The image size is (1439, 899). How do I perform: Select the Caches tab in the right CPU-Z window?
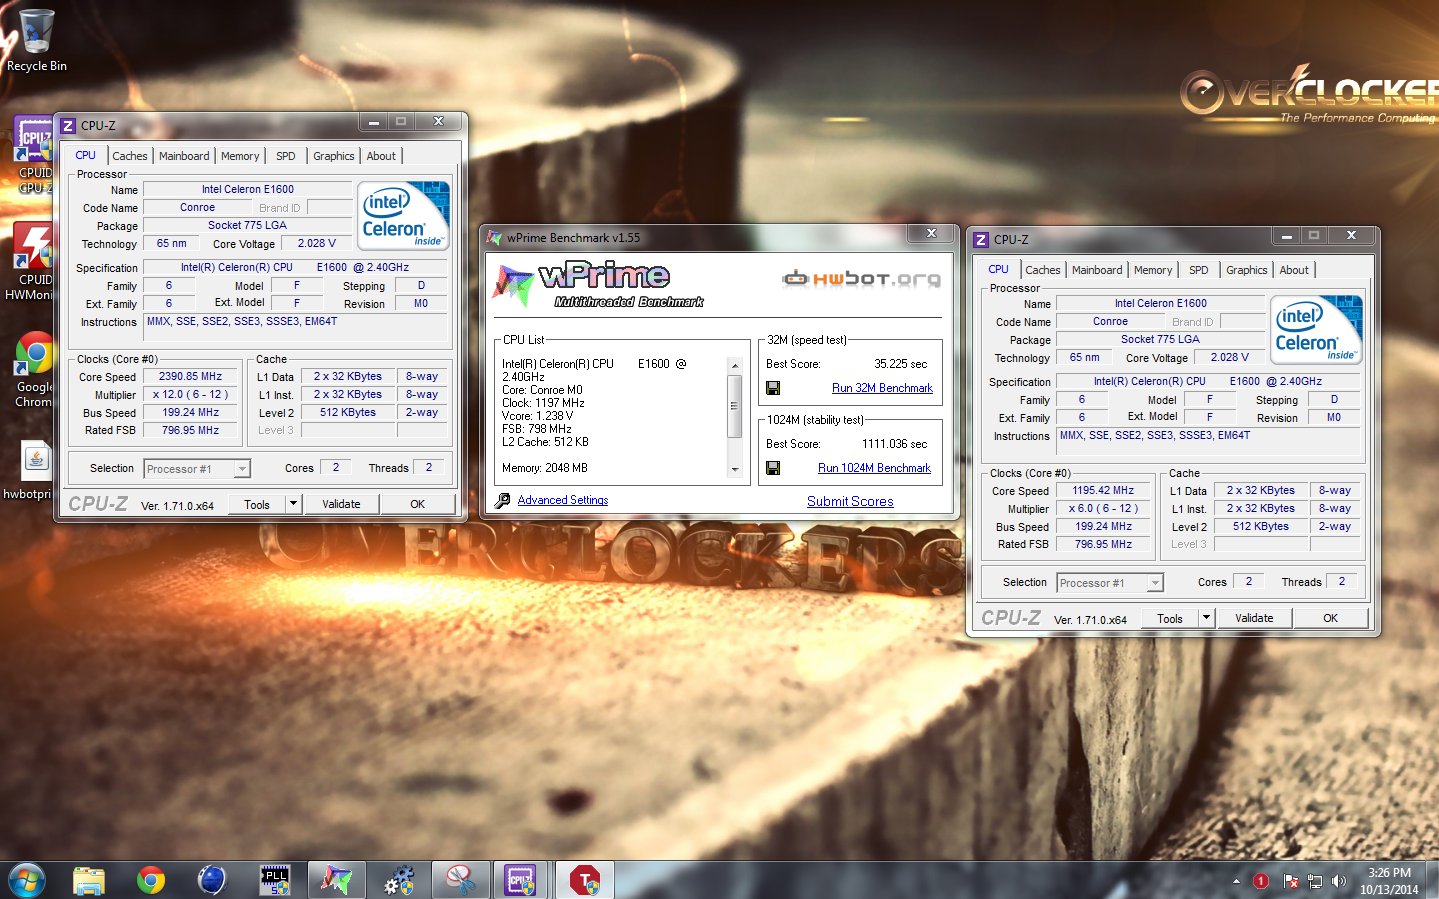tap(1042, 270)
